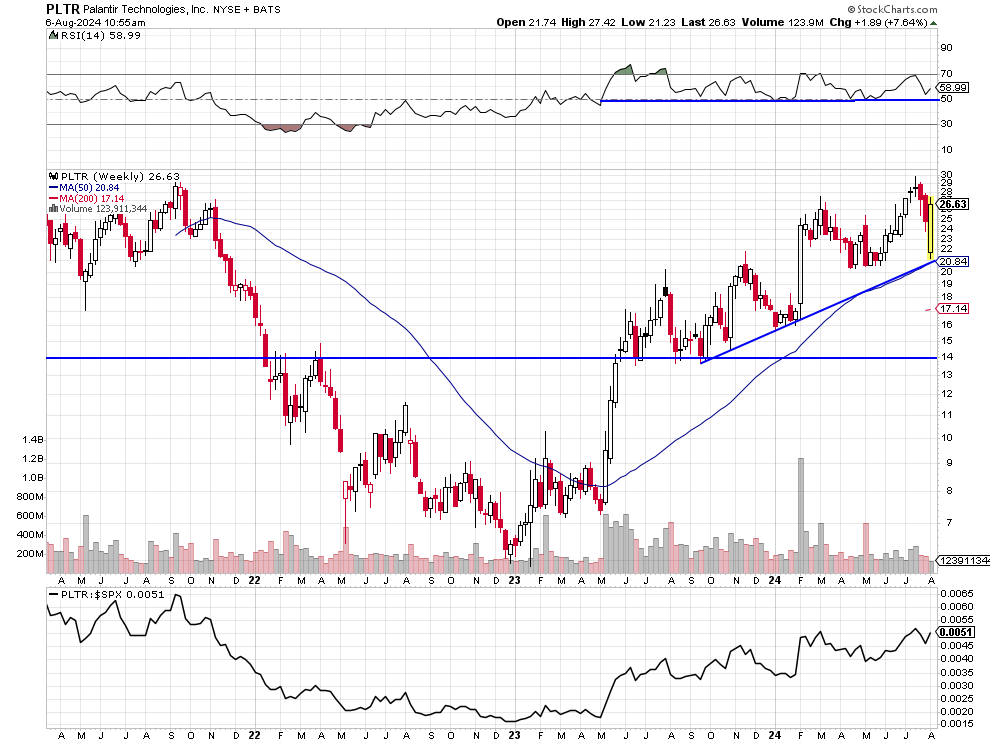Click the 58.99 RSI value axis label
The height and width of the screenshot is (744, 990).
(x=956, y=89)
